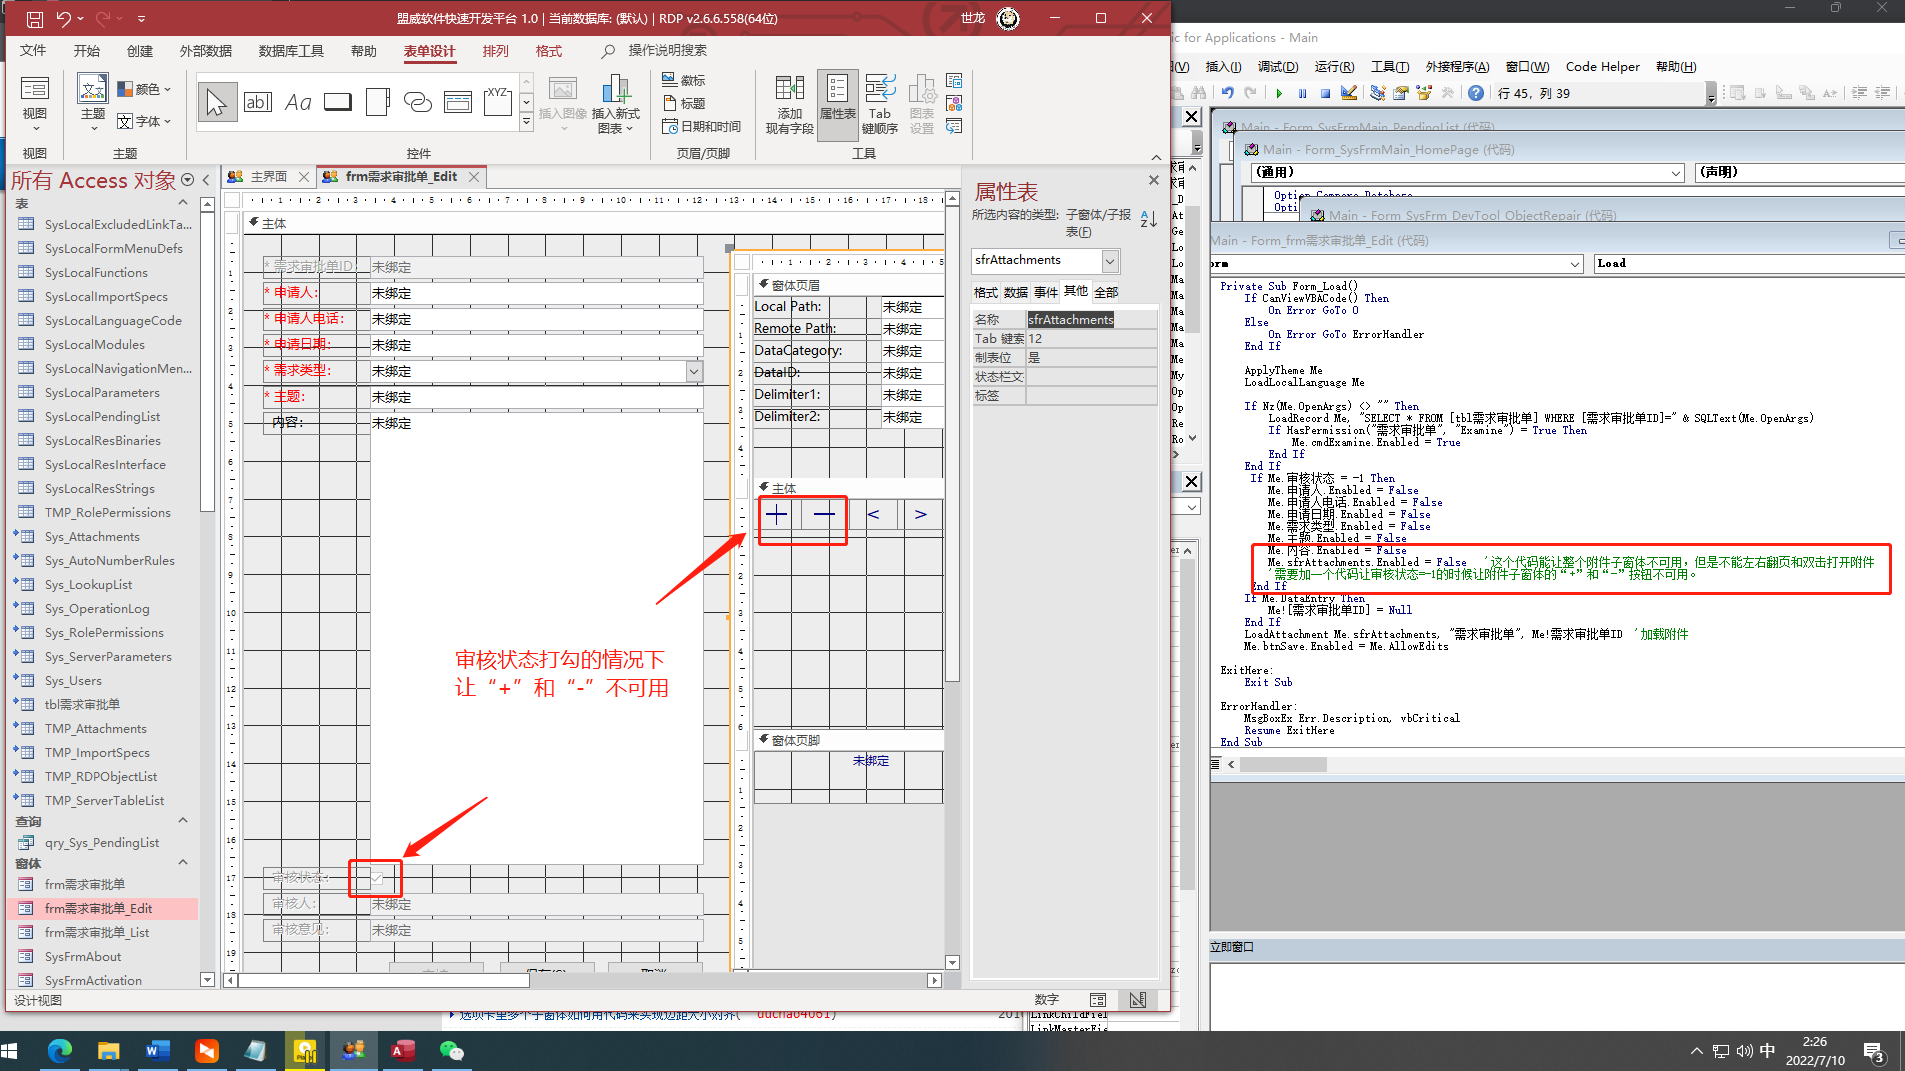The width and height of the screenshot is (1905, 1071).
Task: Toggle VBA design mode icon
Action: (1349, 93)
